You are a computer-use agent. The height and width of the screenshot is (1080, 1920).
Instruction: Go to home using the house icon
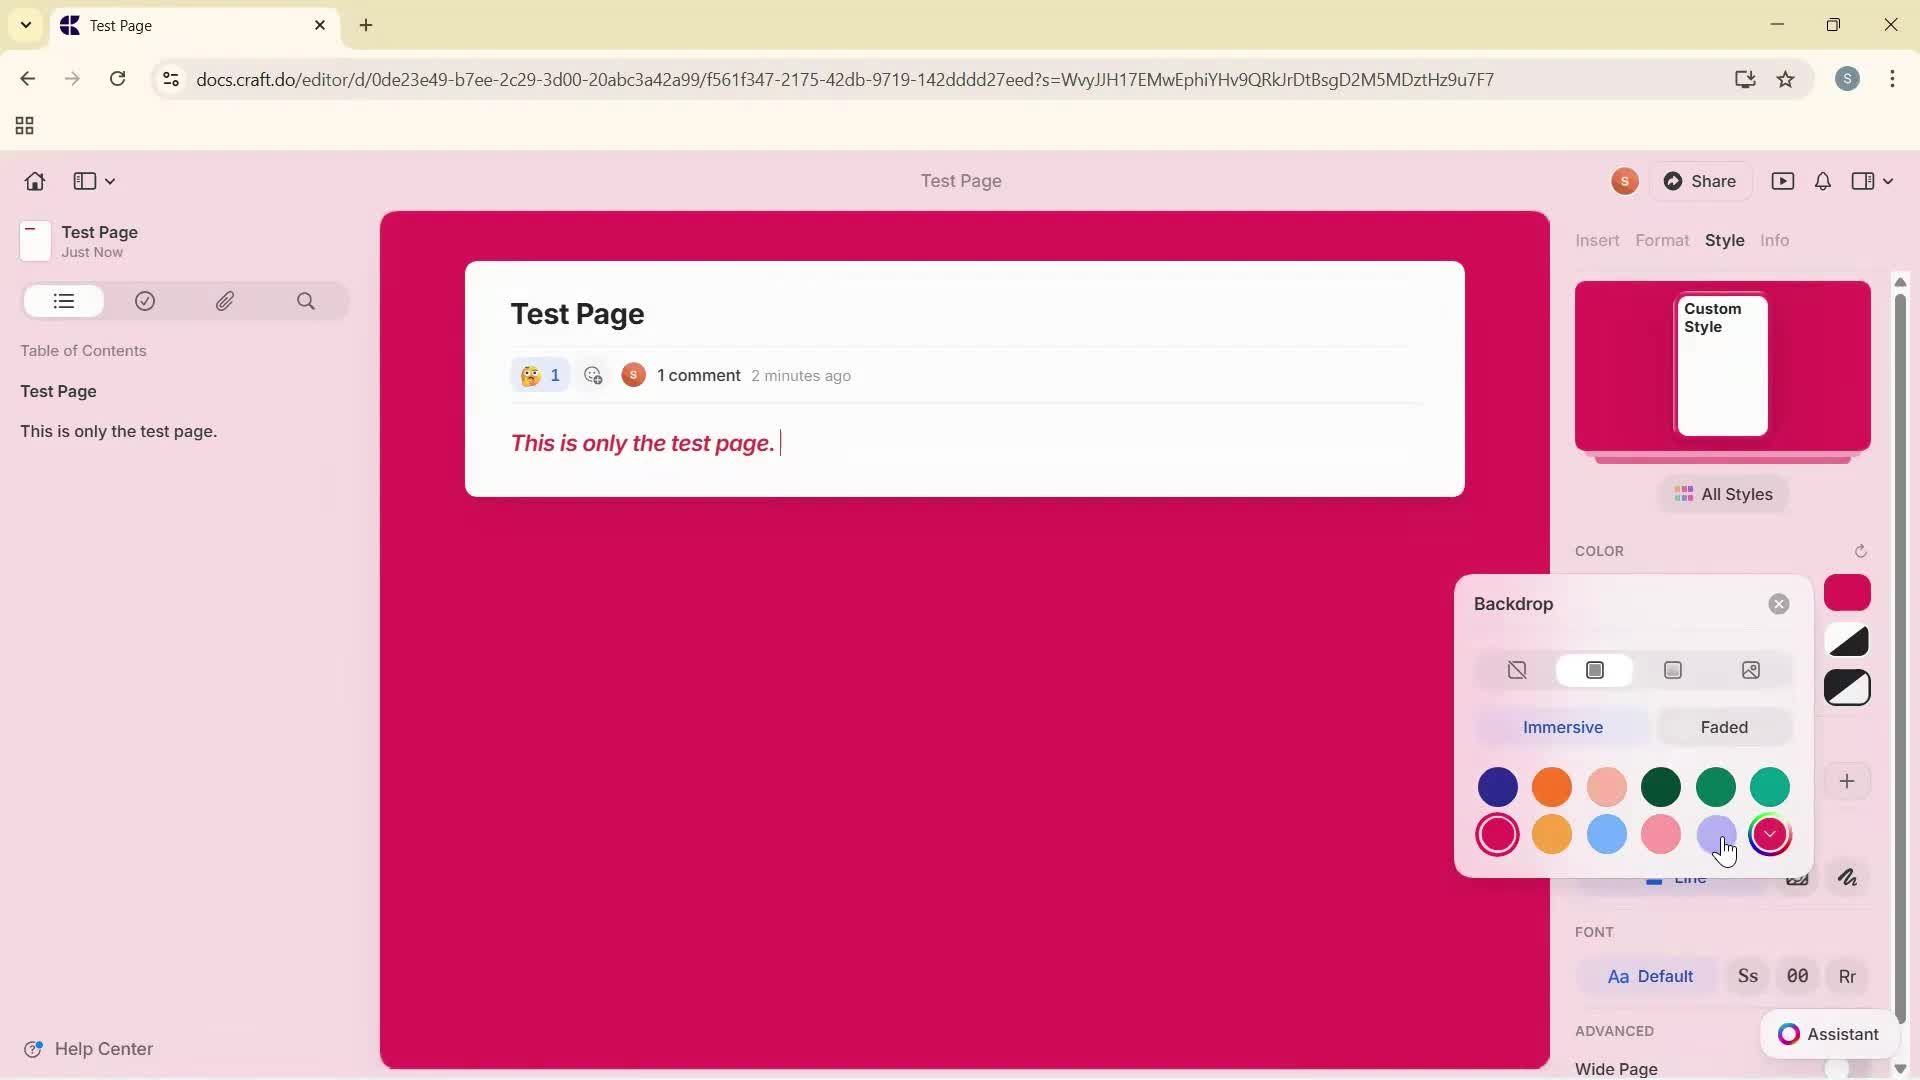pyautogui.click(x=34, y=181)
